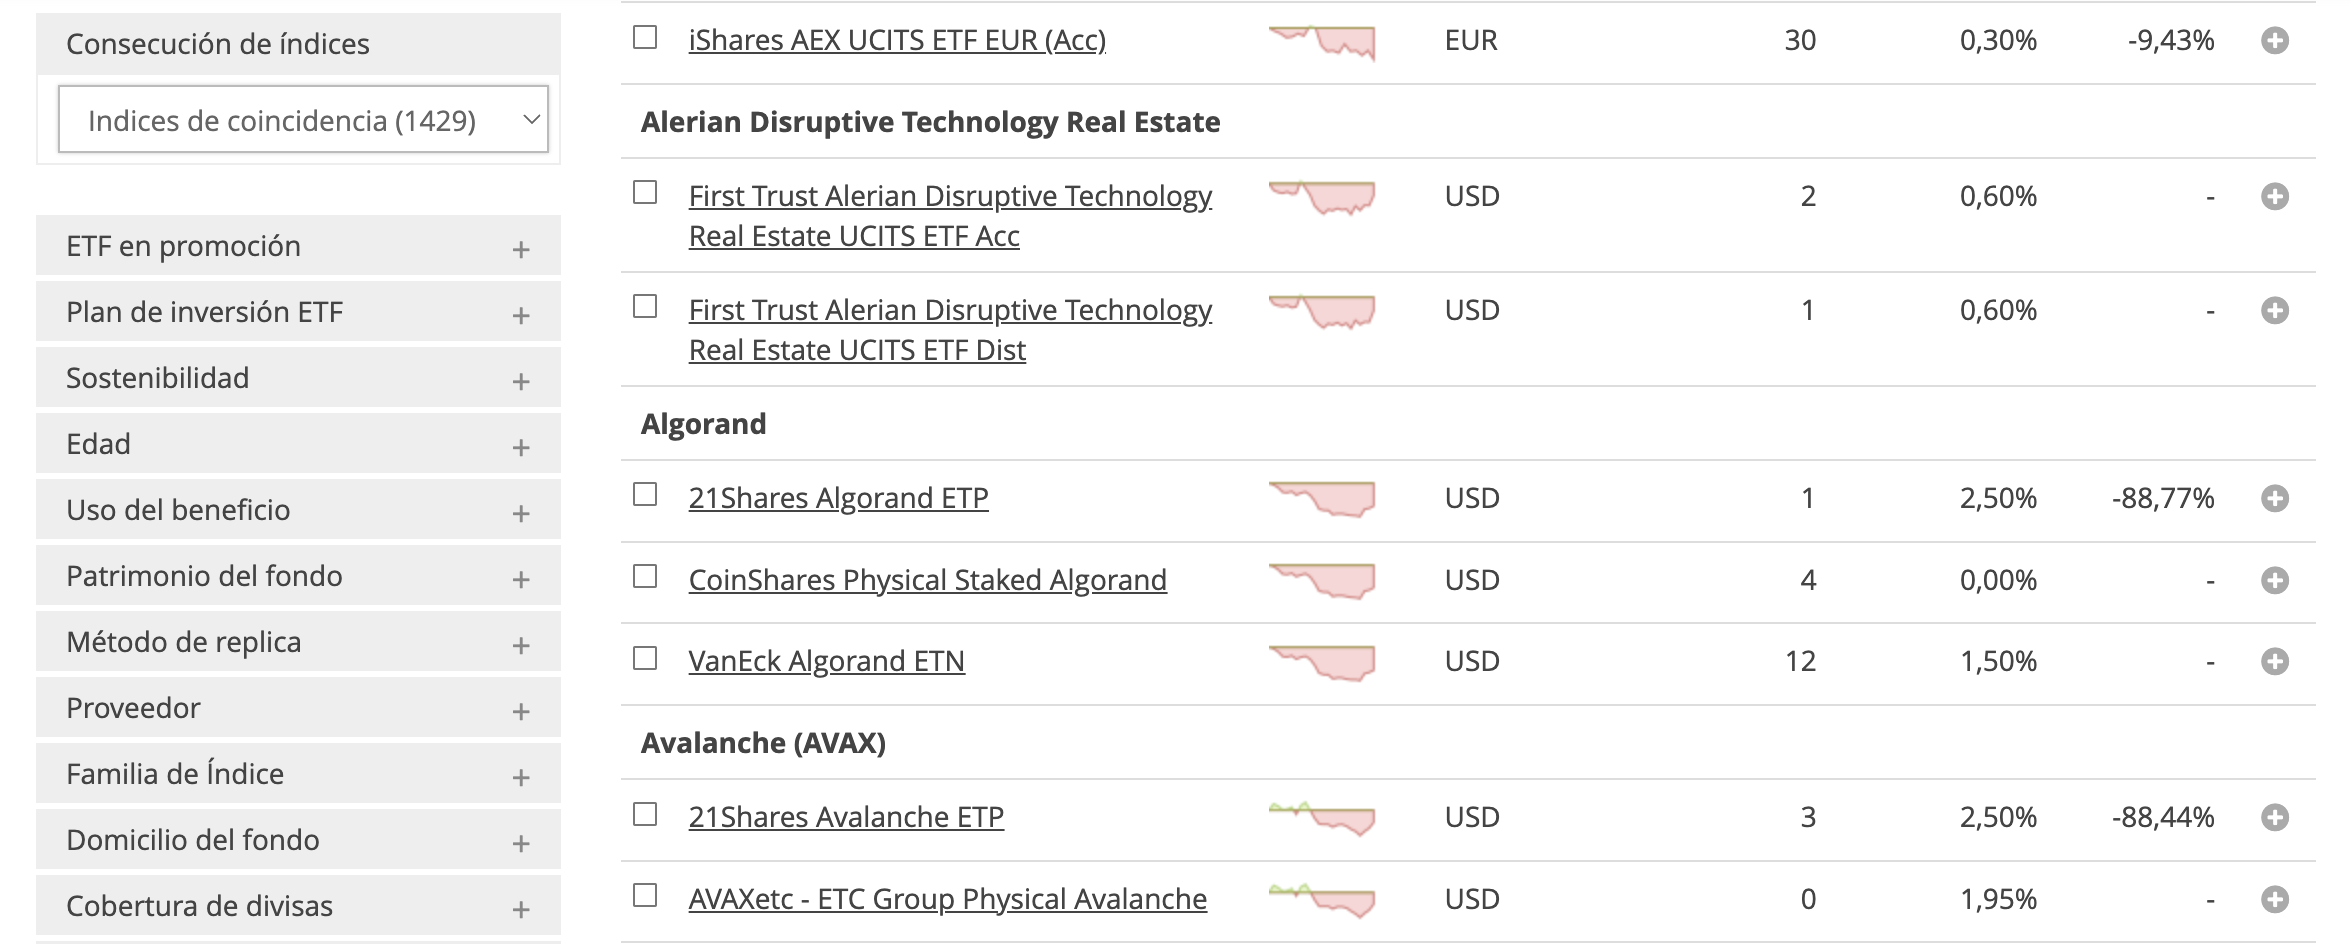The height and width of the screenshot is (944, 2350).
Task: Open the Indices de coincidencia dropdown
Action: 303,120
